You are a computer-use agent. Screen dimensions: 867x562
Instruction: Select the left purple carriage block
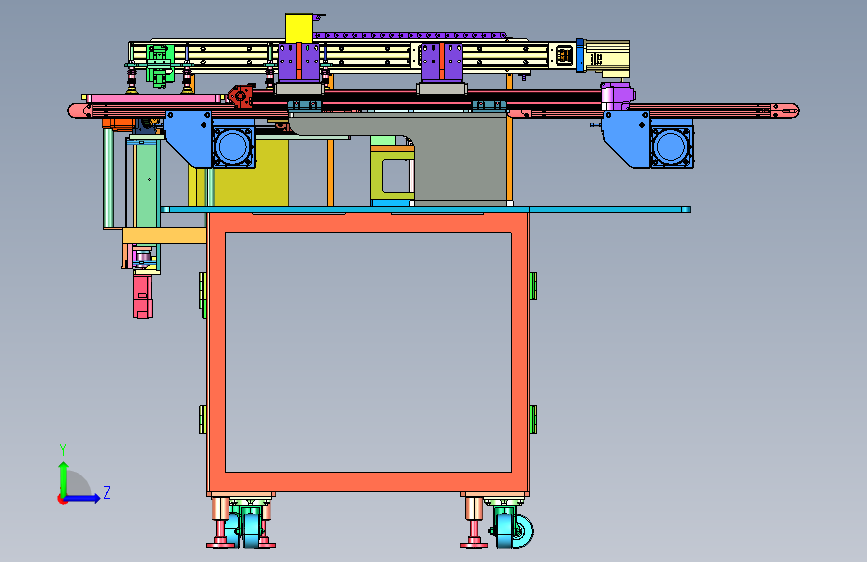coord(299,62)
